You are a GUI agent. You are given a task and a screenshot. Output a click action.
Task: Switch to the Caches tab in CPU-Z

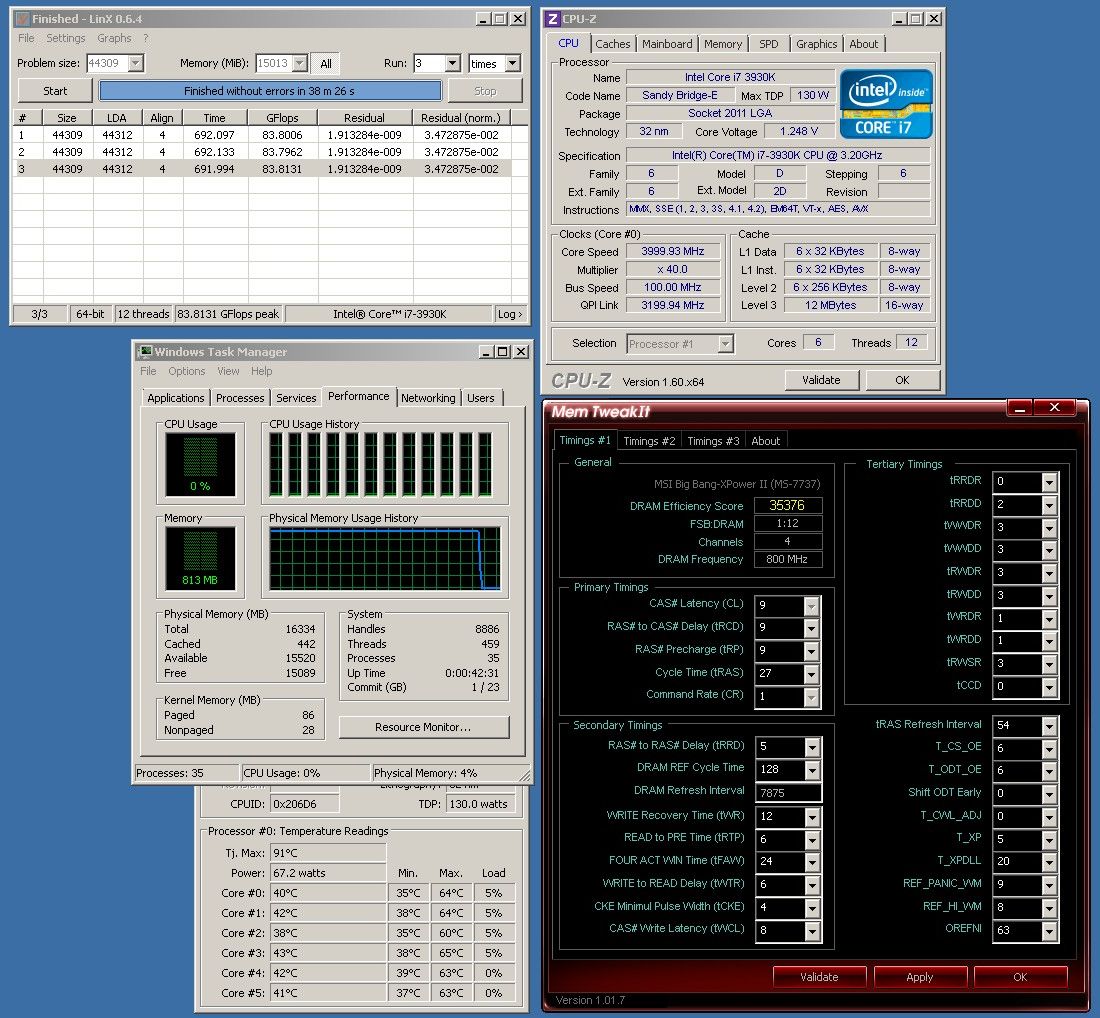pyautogui.click(x=613, y=44)
